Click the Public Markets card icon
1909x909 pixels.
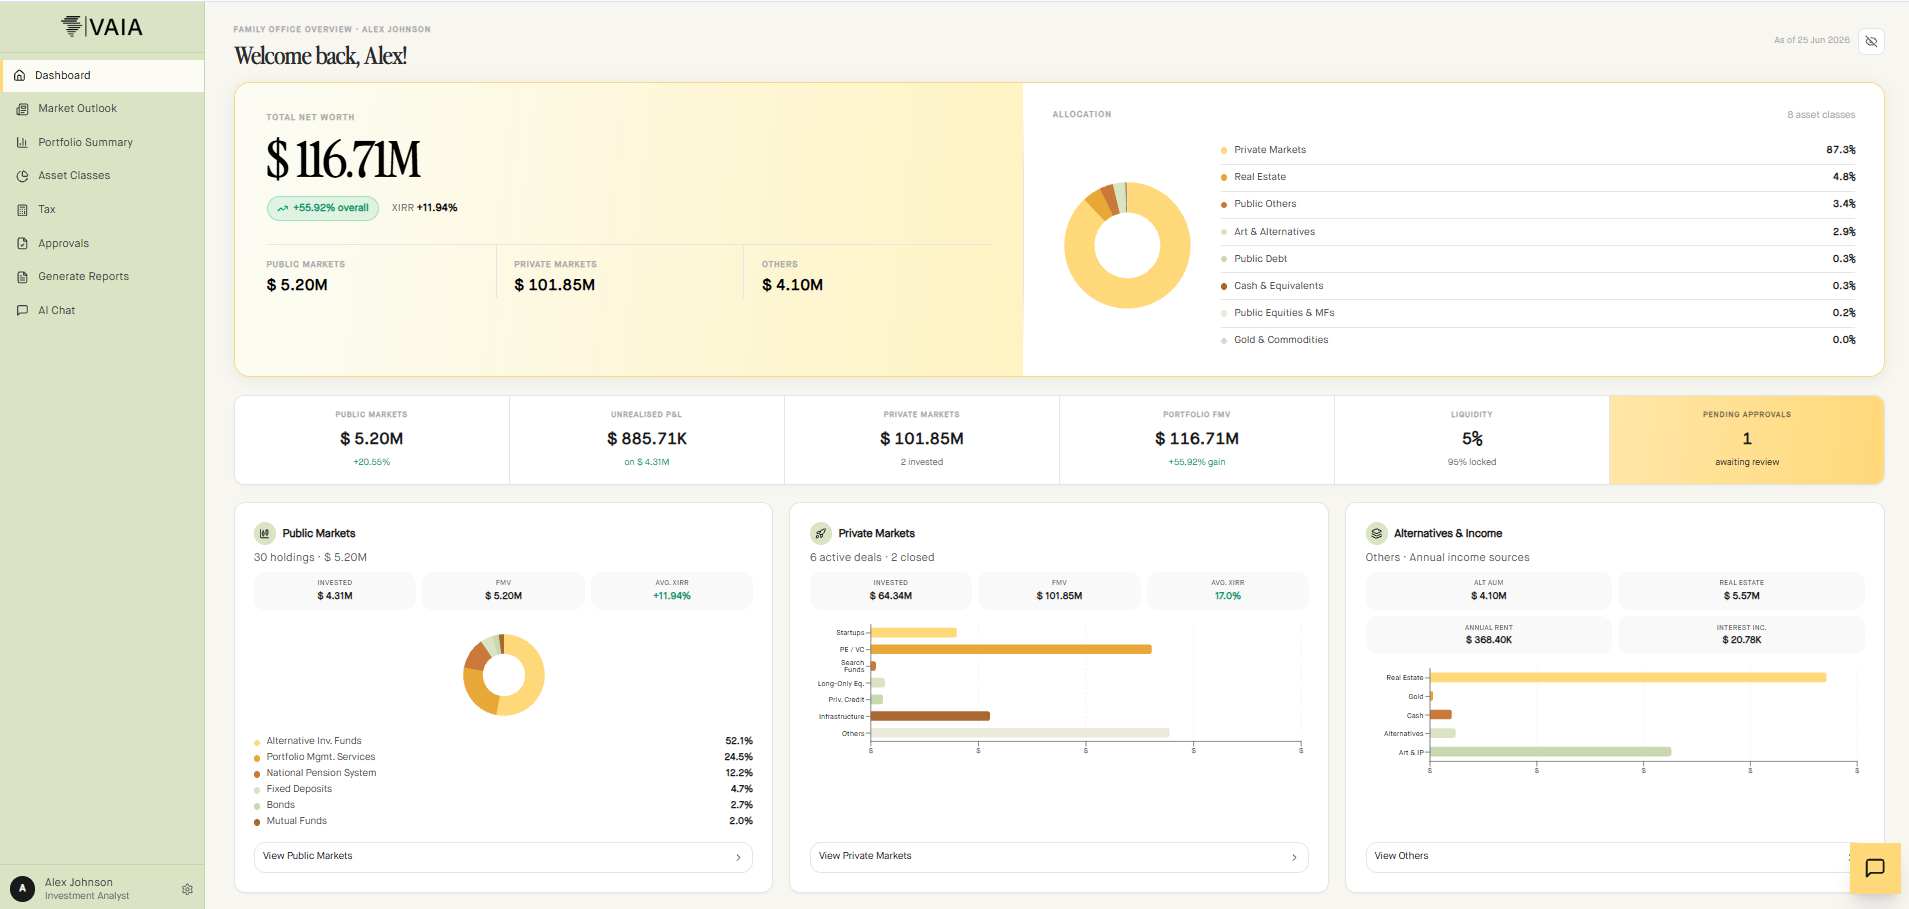(264, 533)
